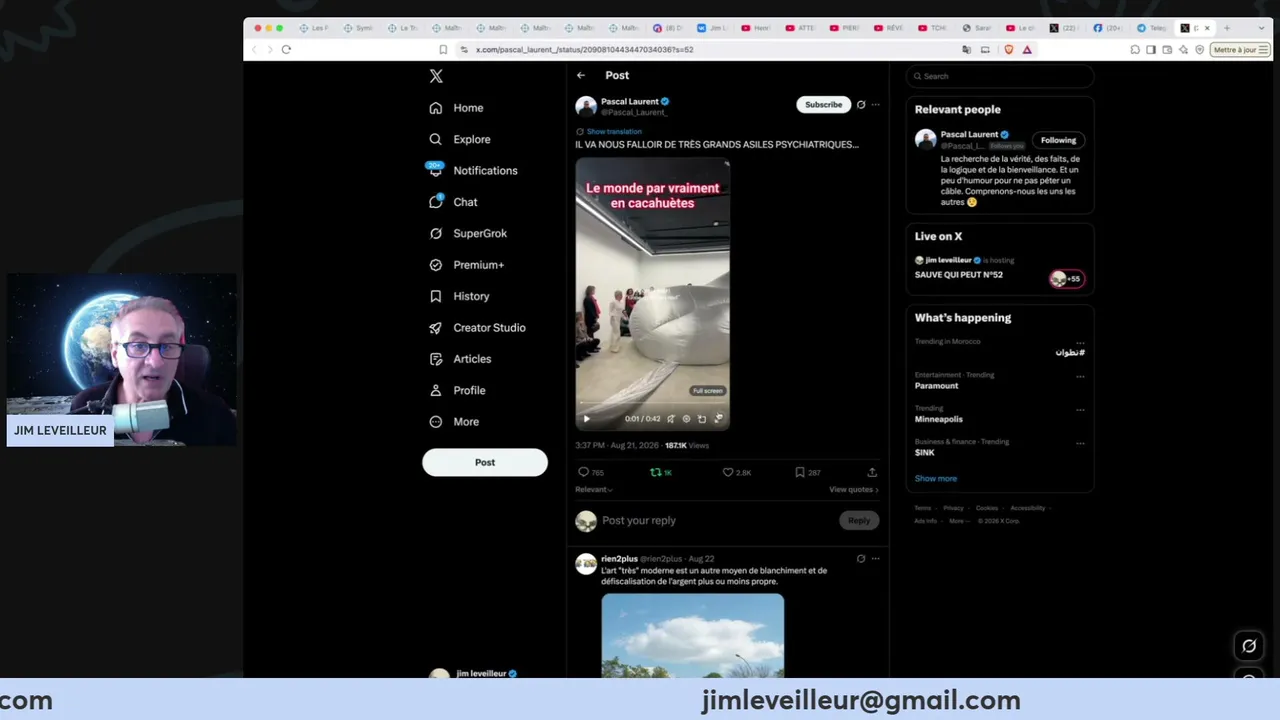Viewport: 1280px width, 720px height.
Task: Go back using the Post header arrow
Action: click(x=581, y=75)
